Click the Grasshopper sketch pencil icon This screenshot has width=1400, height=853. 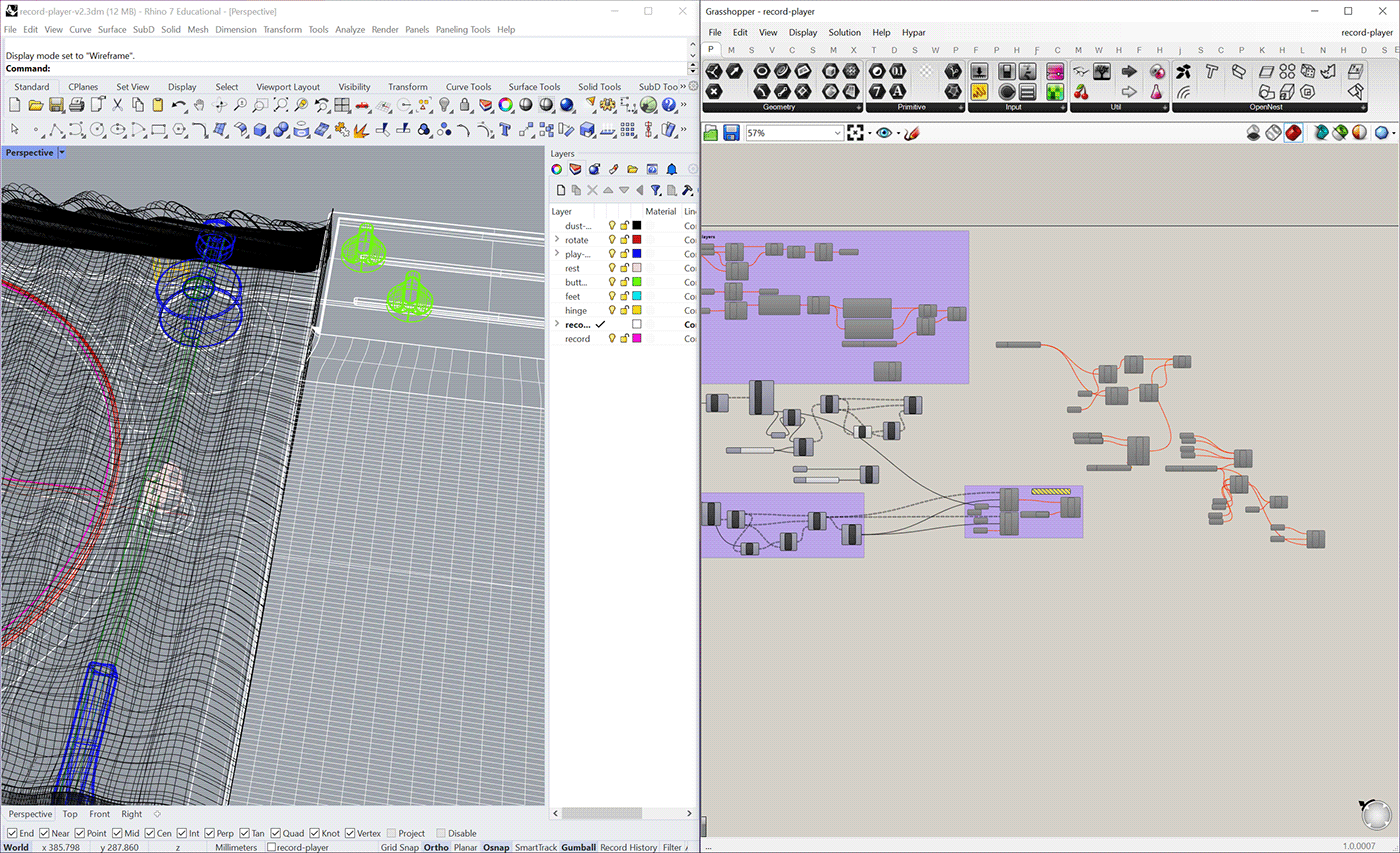[911, 133]
